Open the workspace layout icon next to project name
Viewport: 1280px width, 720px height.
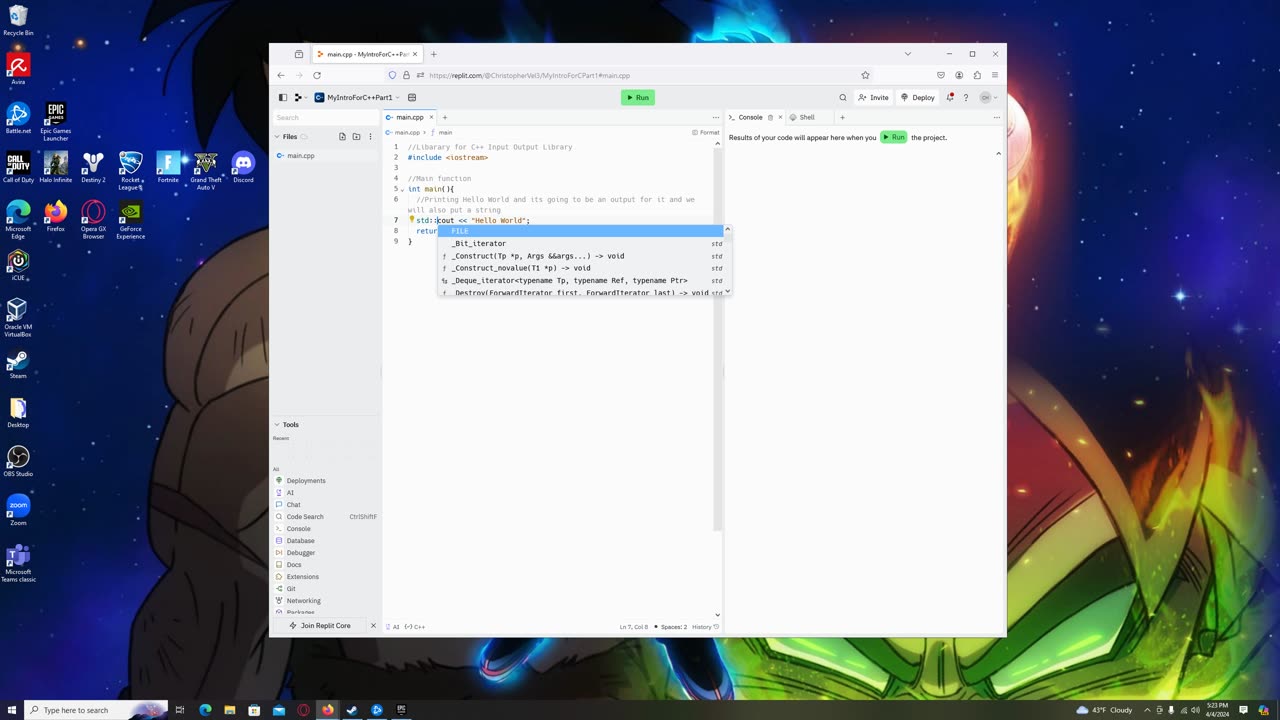tap(412, 97)
